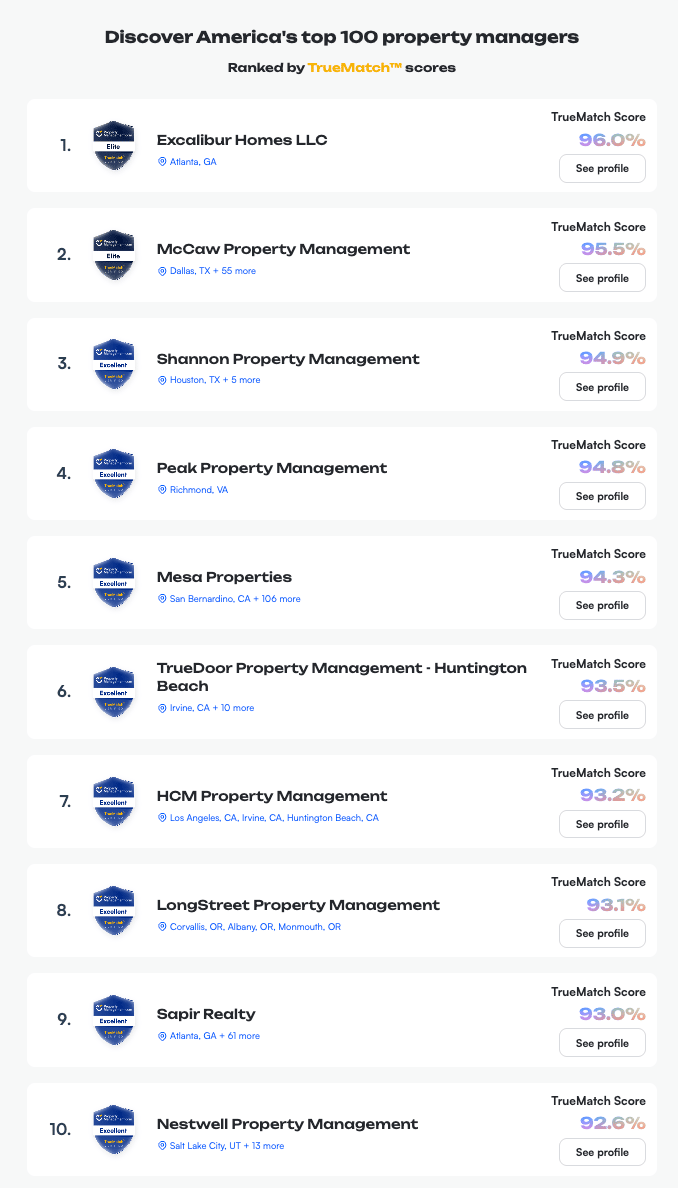Click the location pin next to Richmond, VA

coord(162,490)
